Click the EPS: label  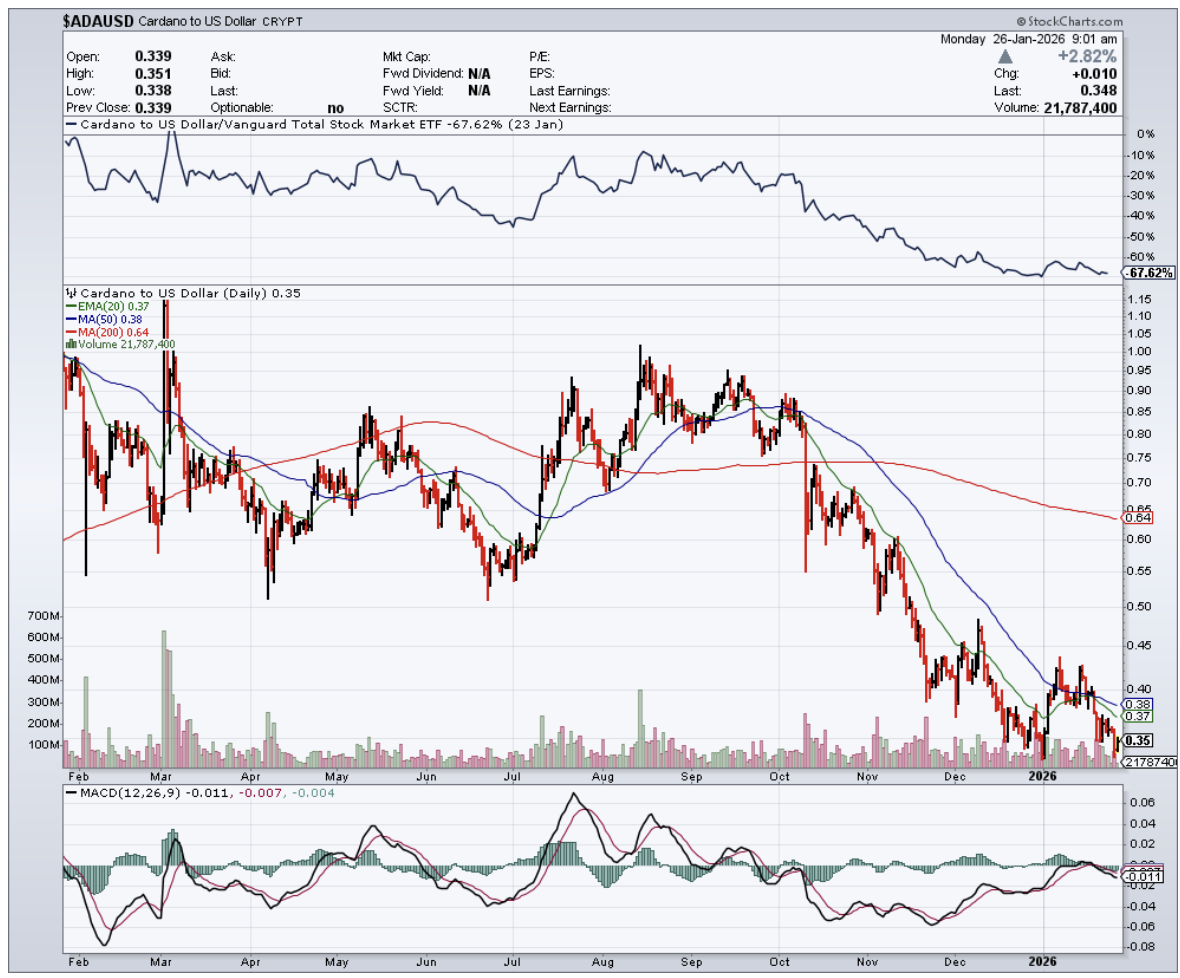(542, 74)
